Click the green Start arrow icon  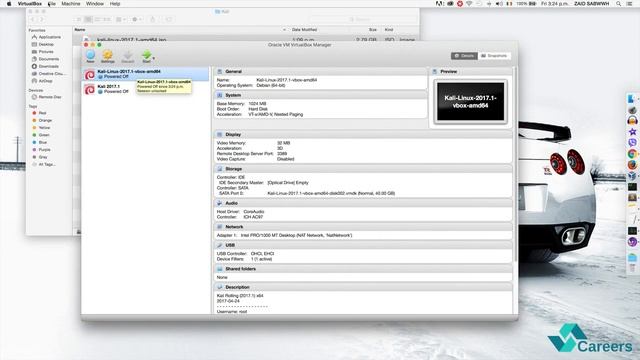tap(147, 56)
